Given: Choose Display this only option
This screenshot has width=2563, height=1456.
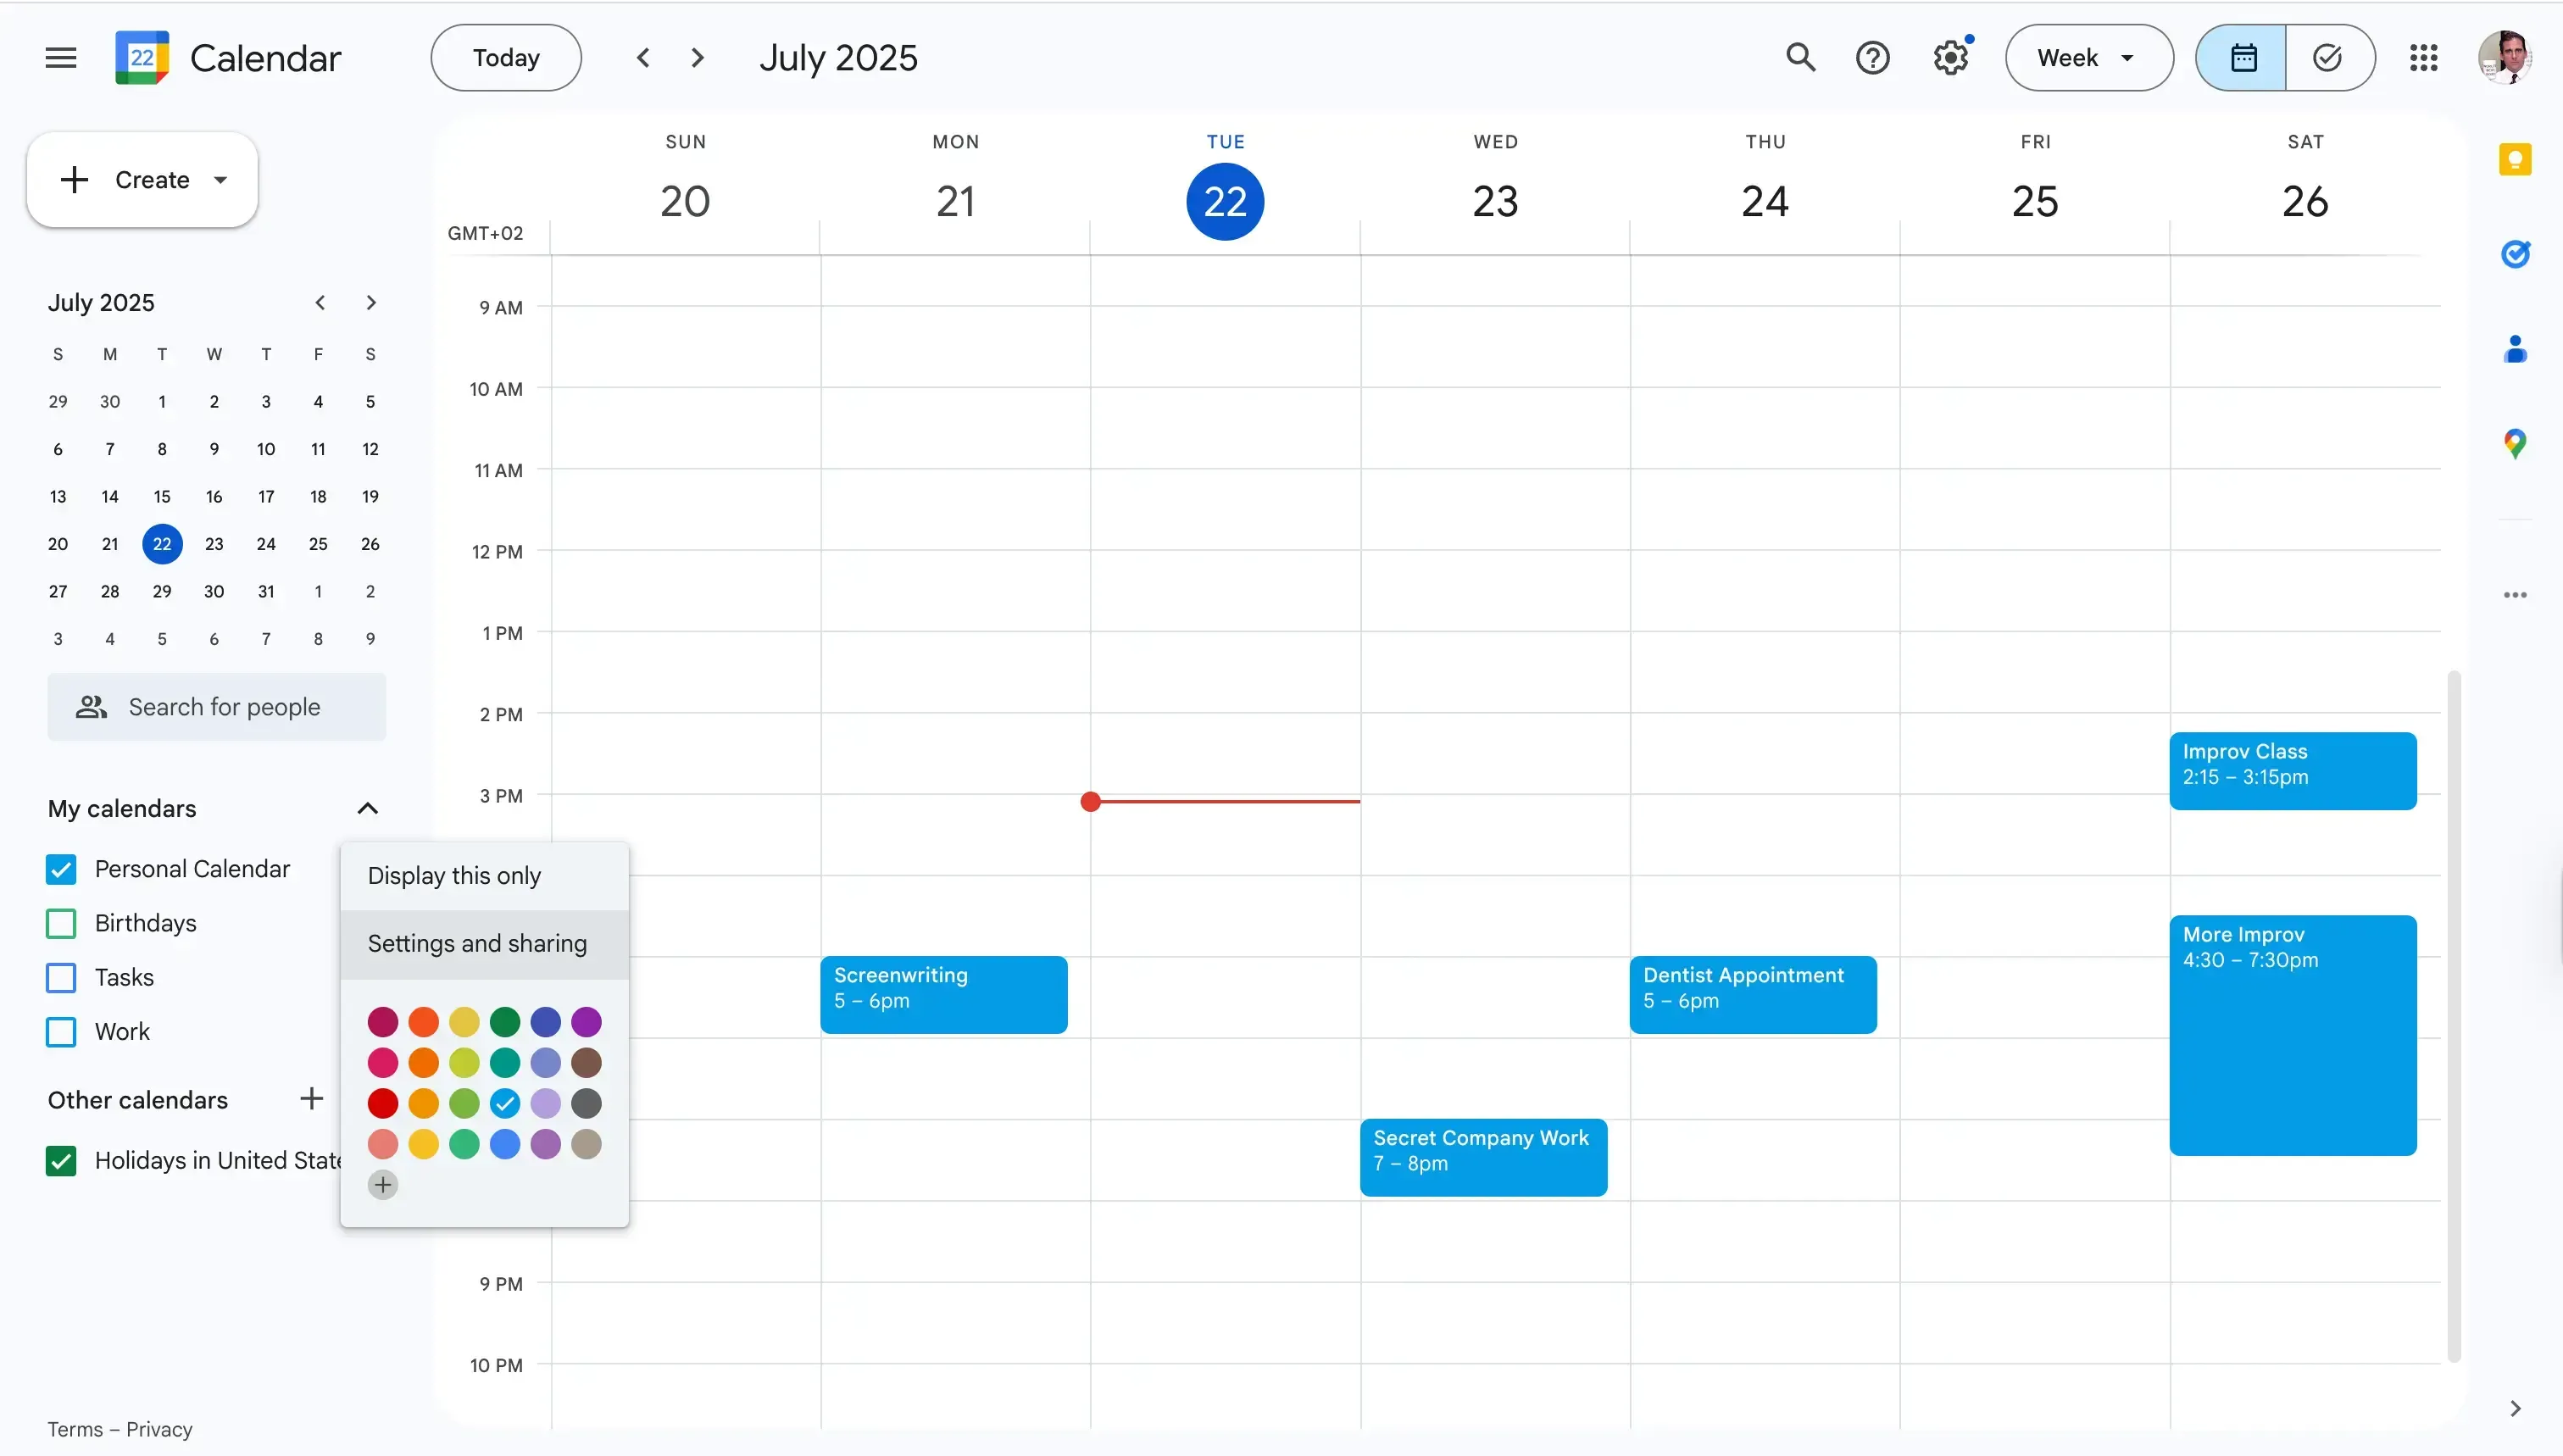Looking at the screenshot, I should tap(454, 876).
